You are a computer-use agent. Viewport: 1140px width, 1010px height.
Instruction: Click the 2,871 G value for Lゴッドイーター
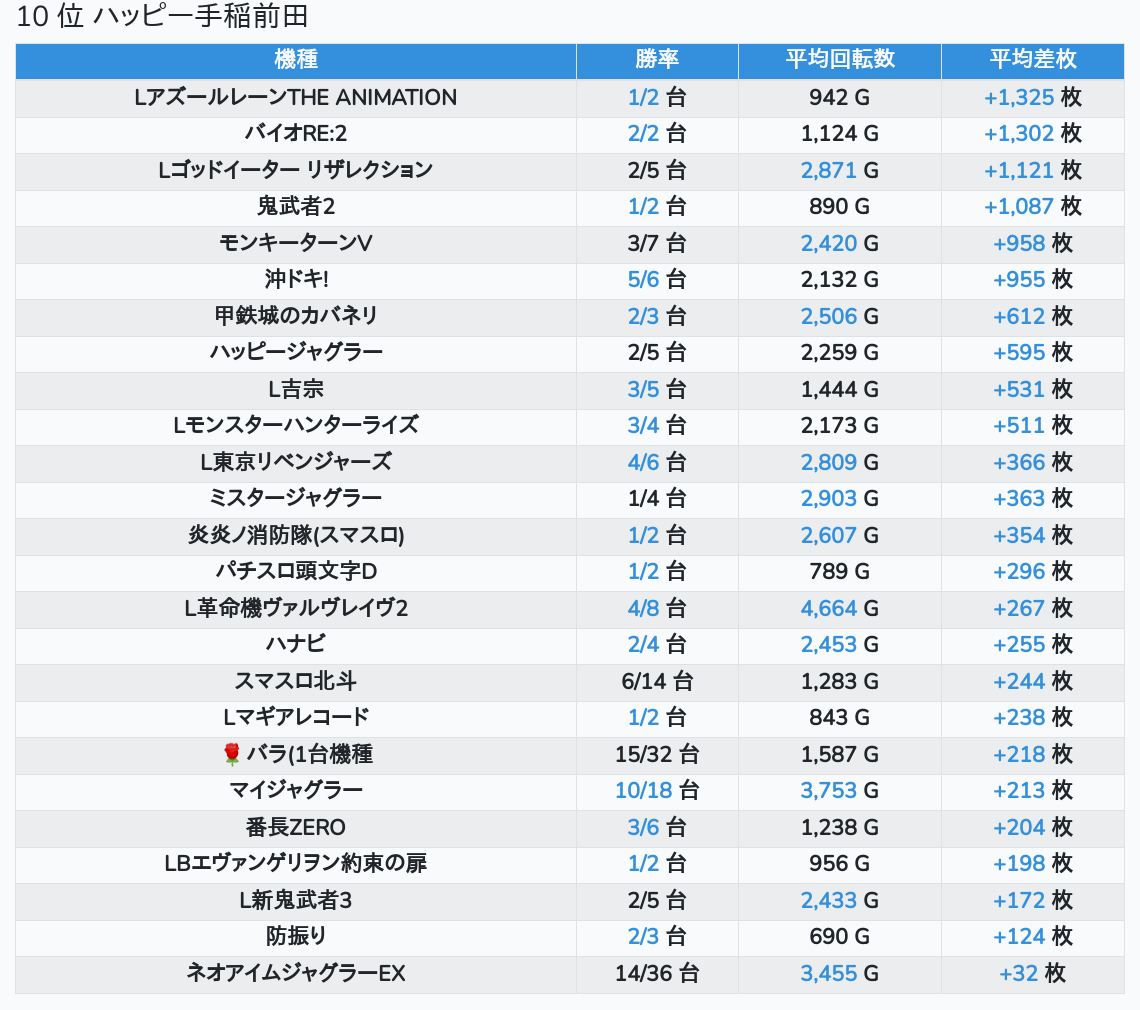coord(829,171)
